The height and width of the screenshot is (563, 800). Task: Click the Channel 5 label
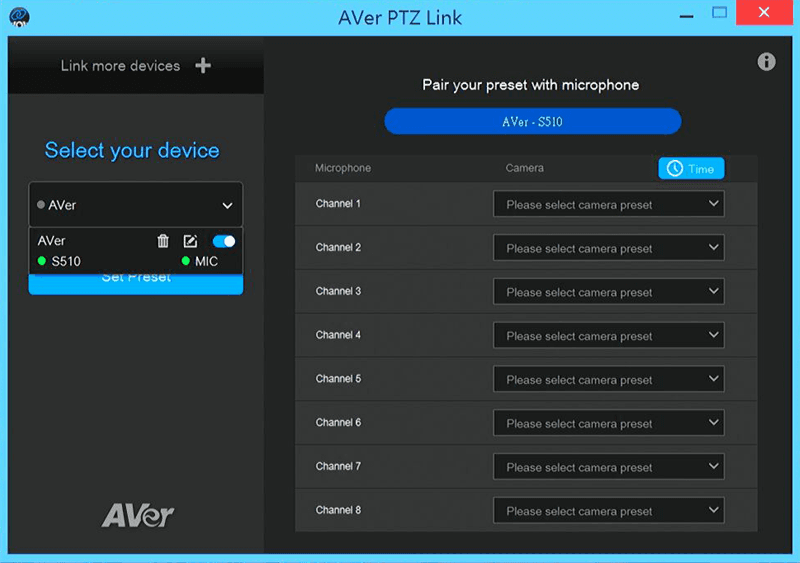[338, 379]
